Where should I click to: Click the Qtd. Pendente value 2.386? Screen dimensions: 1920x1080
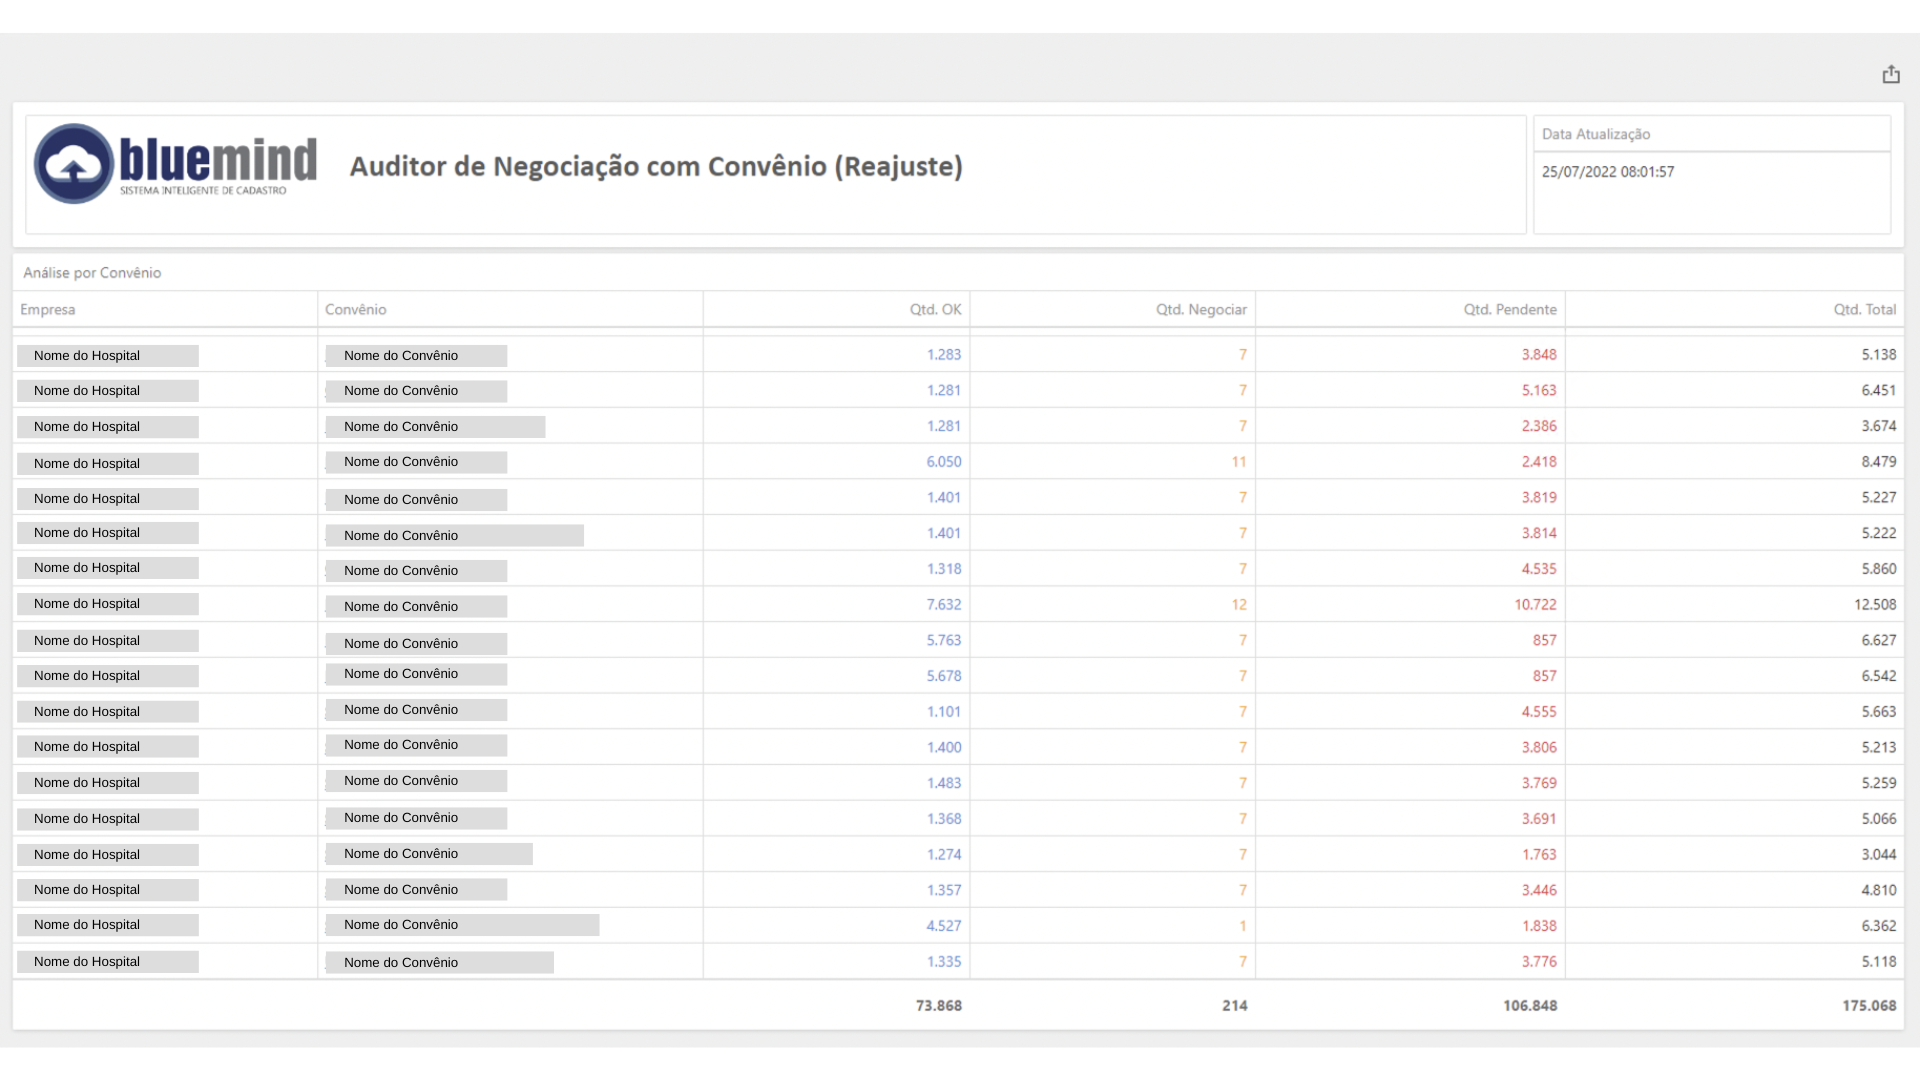click(x=1539, y=426)
